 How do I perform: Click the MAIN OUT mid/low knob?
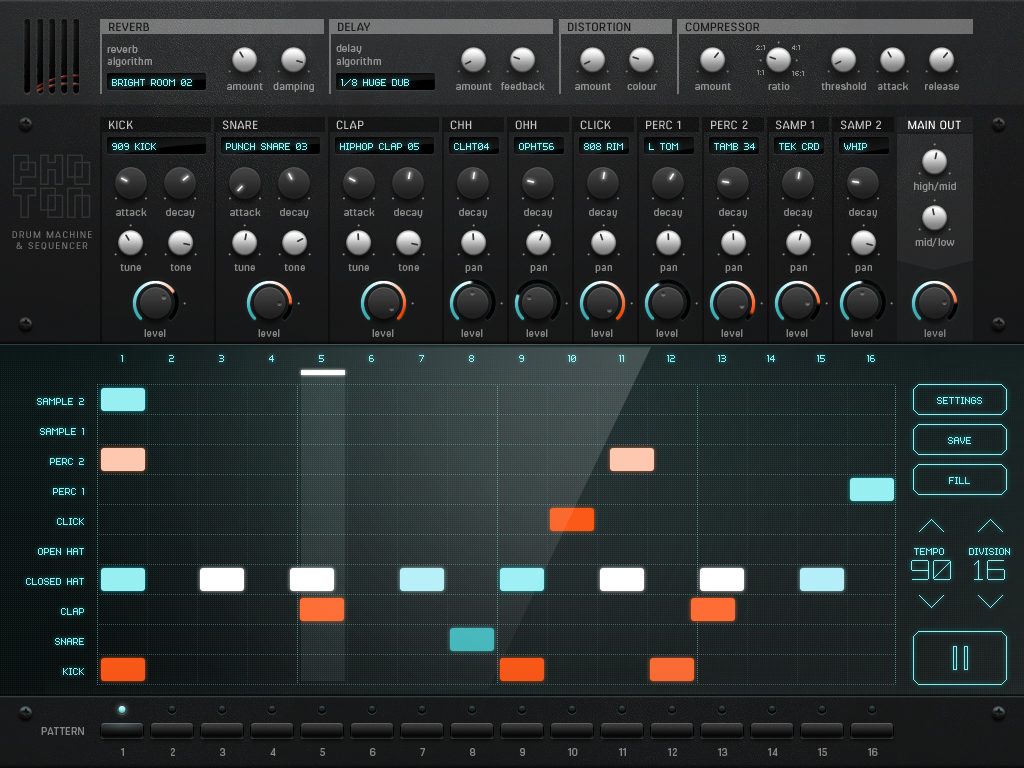coord(935,217)
